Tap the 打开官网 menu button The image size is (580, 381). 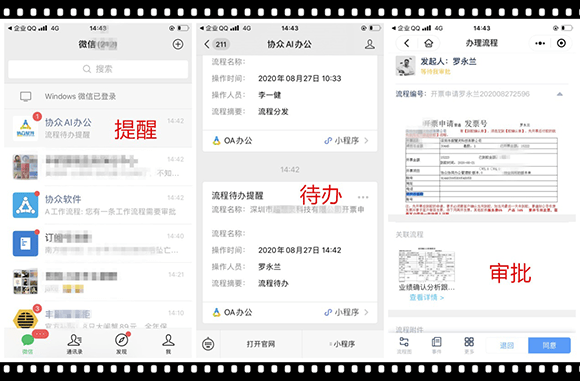[261, 344]
